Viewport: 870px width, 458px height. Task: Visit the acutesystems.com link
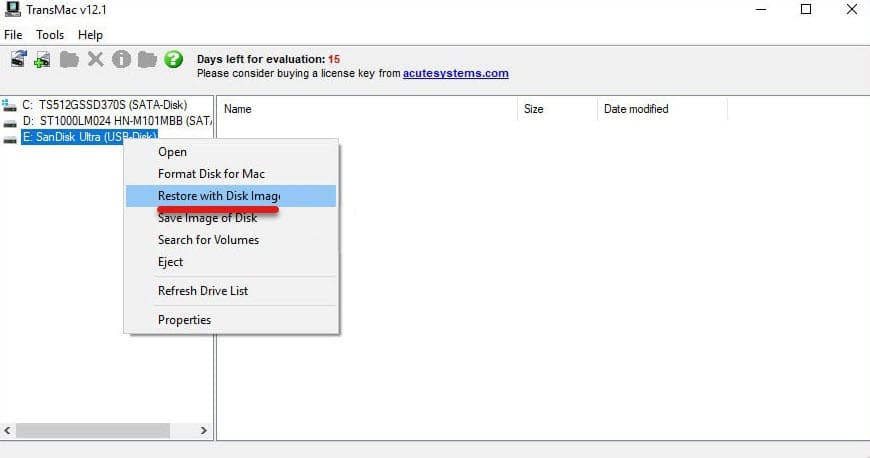pos(456,73)
